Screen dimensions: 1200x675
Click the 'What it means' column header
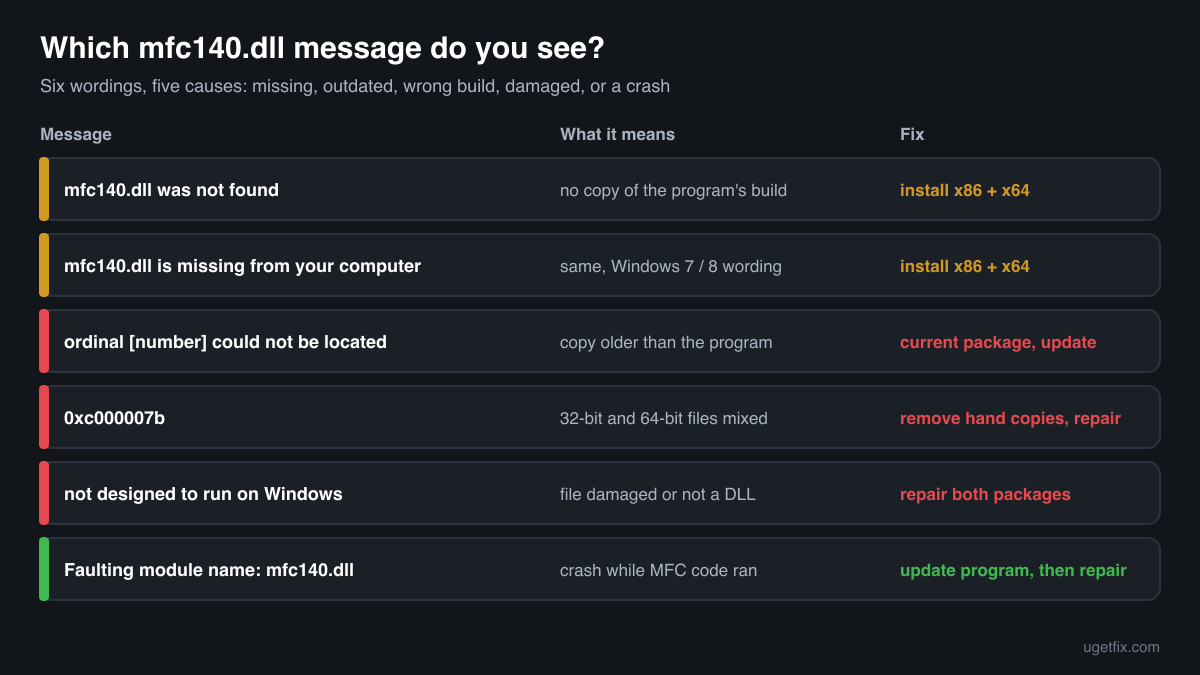pyautogui.click(x=617, y=134)
